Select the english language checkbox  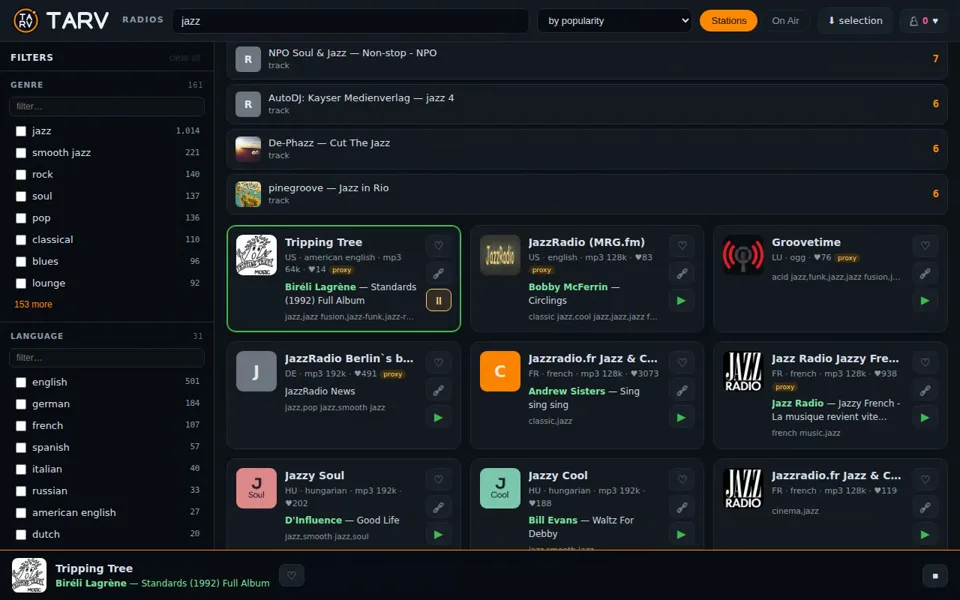21,383
